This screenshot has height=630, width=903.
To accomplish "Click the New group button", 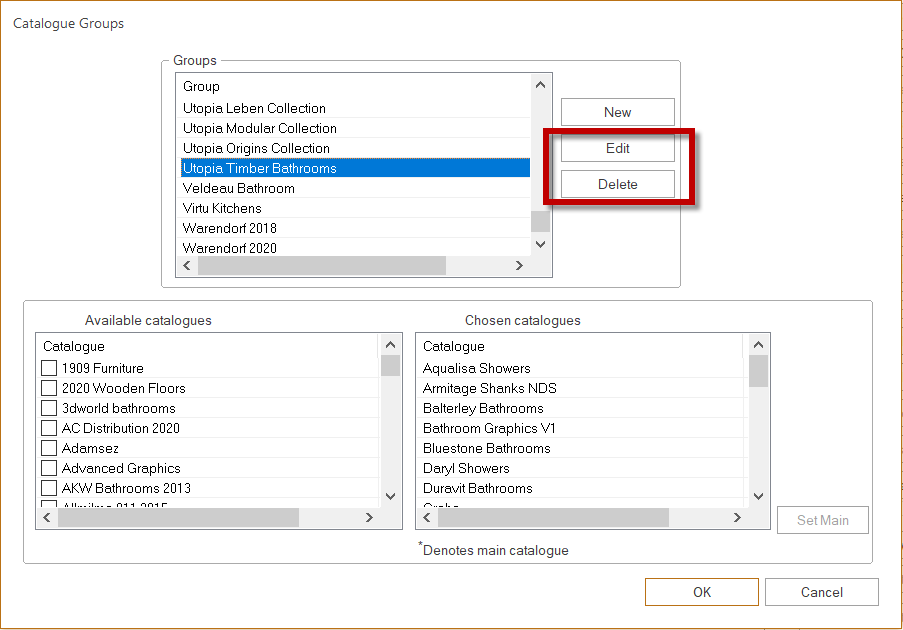I will (x=617, y=112).
